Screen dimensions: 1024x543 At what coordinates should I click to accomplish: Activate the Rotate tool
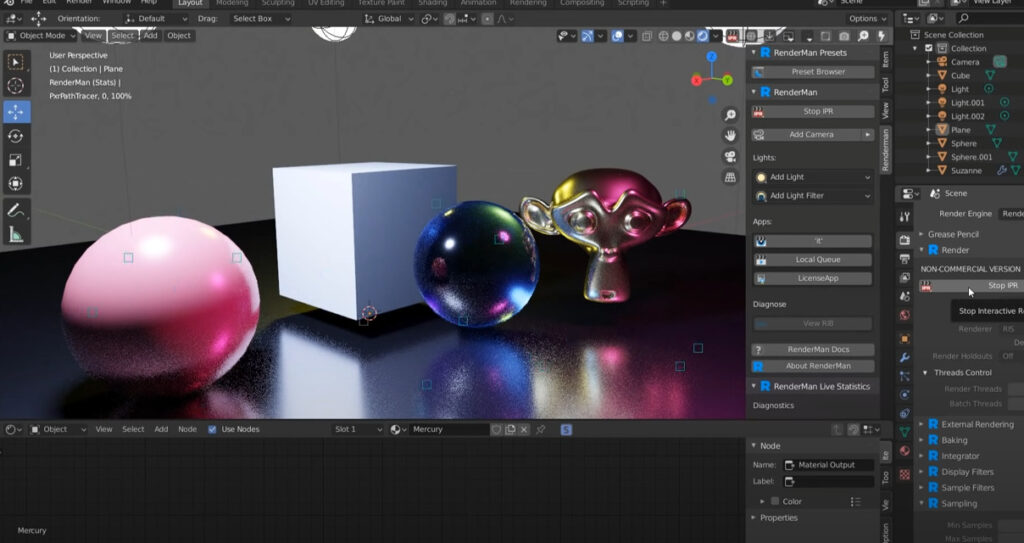click(x=15, y=136)
